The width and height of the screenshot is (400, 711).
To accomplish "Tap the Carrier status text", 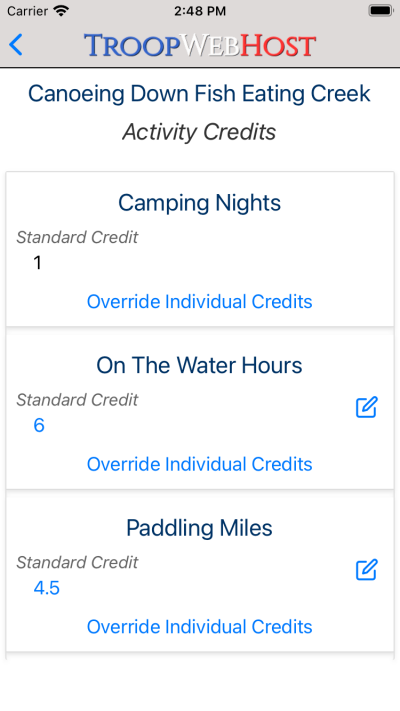I will tap(27, 10).
